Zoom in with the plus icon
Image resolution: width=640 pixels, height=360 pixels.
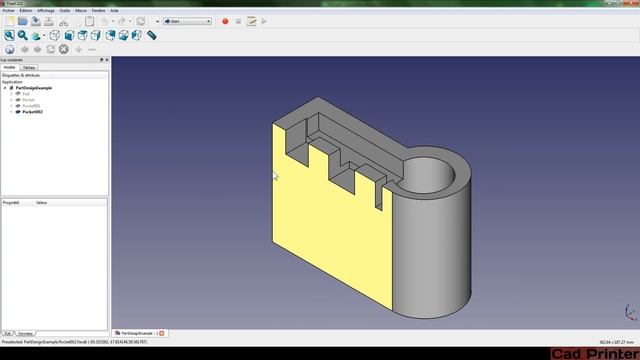(79, 49)
